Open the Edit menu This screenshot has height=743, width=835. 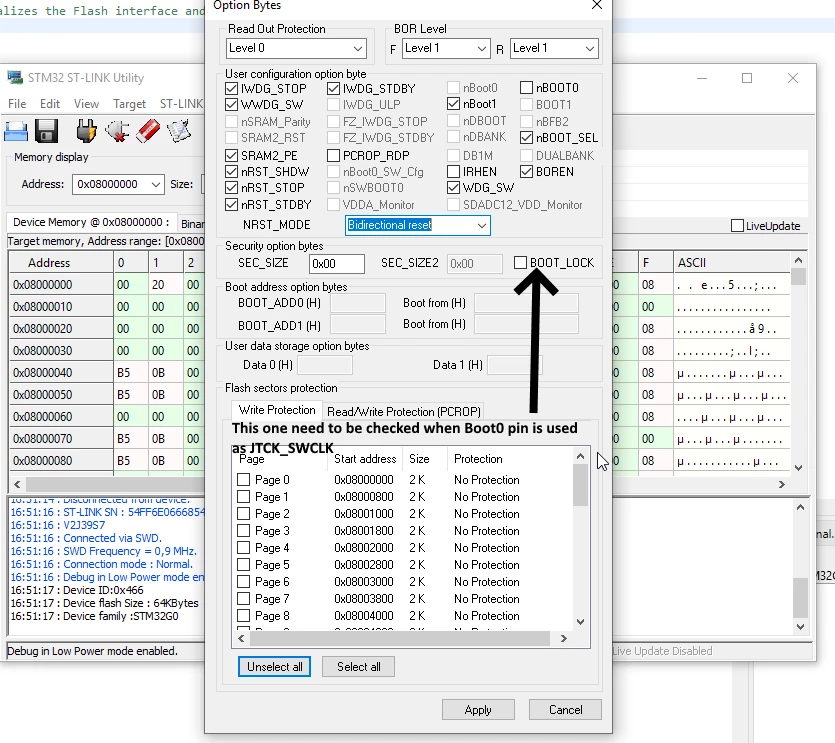50,104
